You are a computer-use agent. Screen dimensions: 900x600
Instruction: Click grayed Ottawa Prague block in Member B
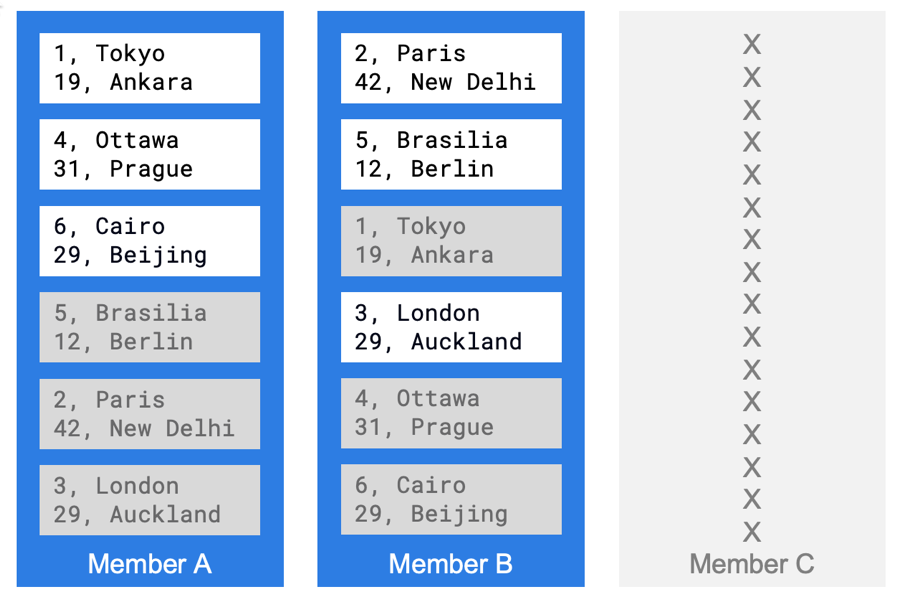point(450,413)
